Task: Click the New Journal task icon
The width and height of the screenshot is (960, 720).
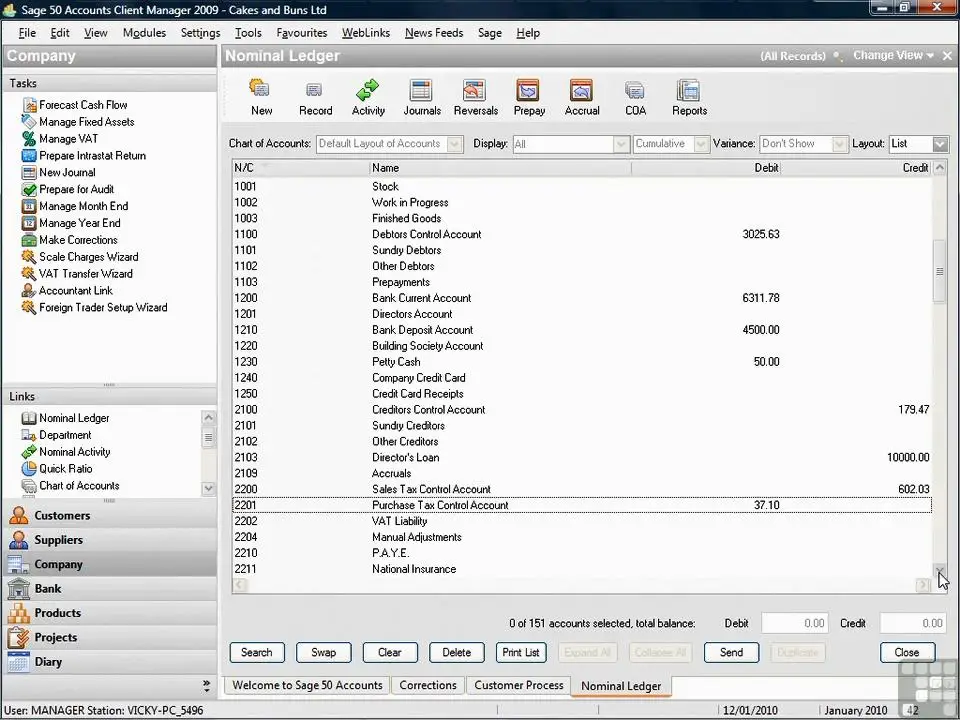Action: click(29, 173)
